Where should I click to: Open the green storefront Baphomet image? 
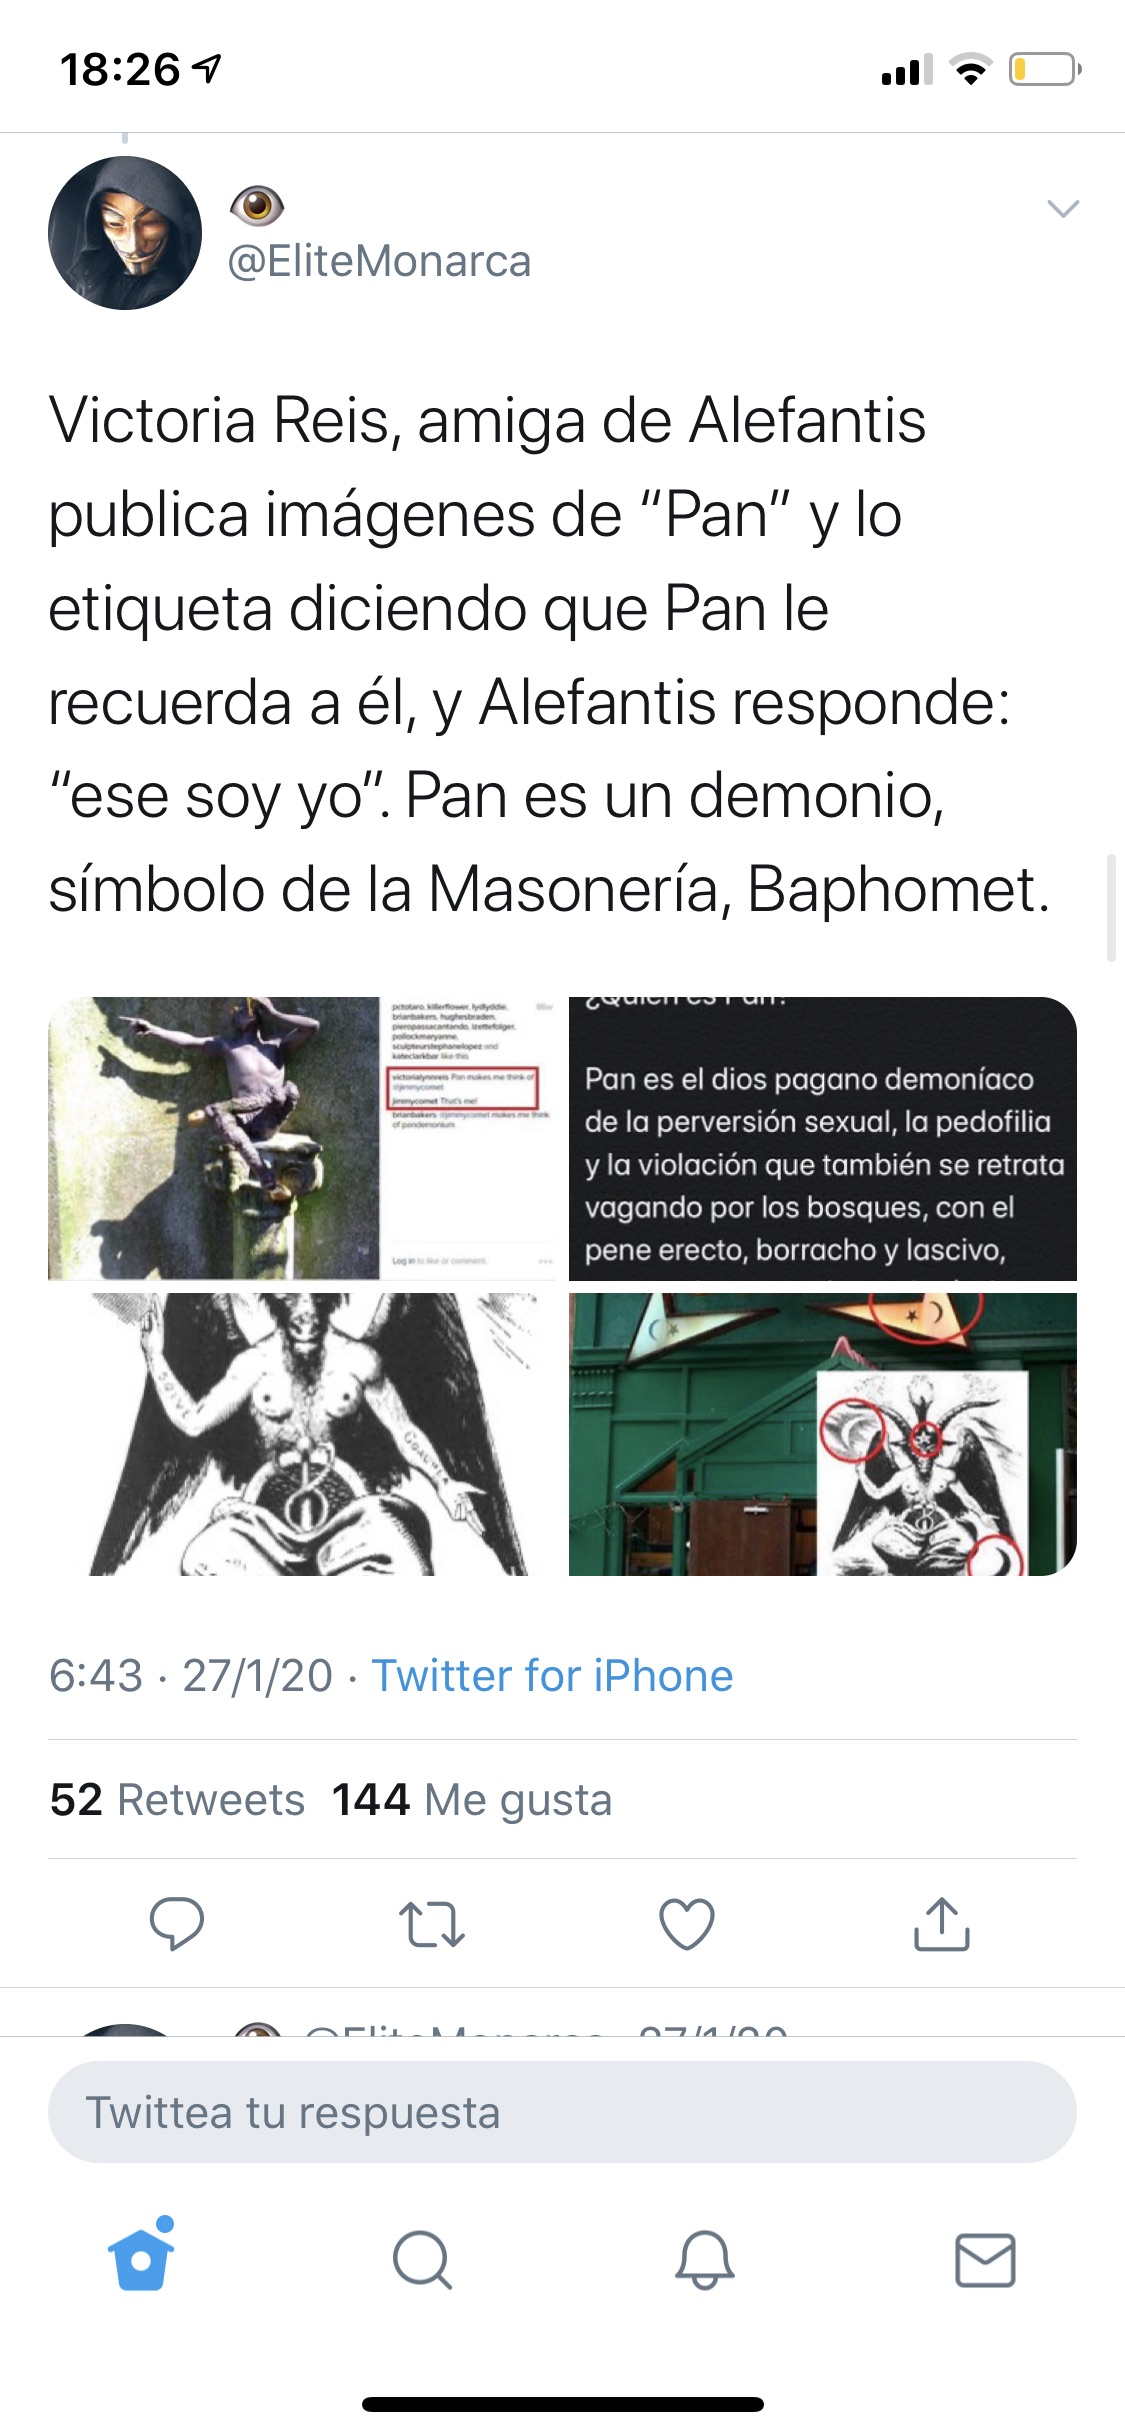pyautogui.click(x=823, y=1434)
